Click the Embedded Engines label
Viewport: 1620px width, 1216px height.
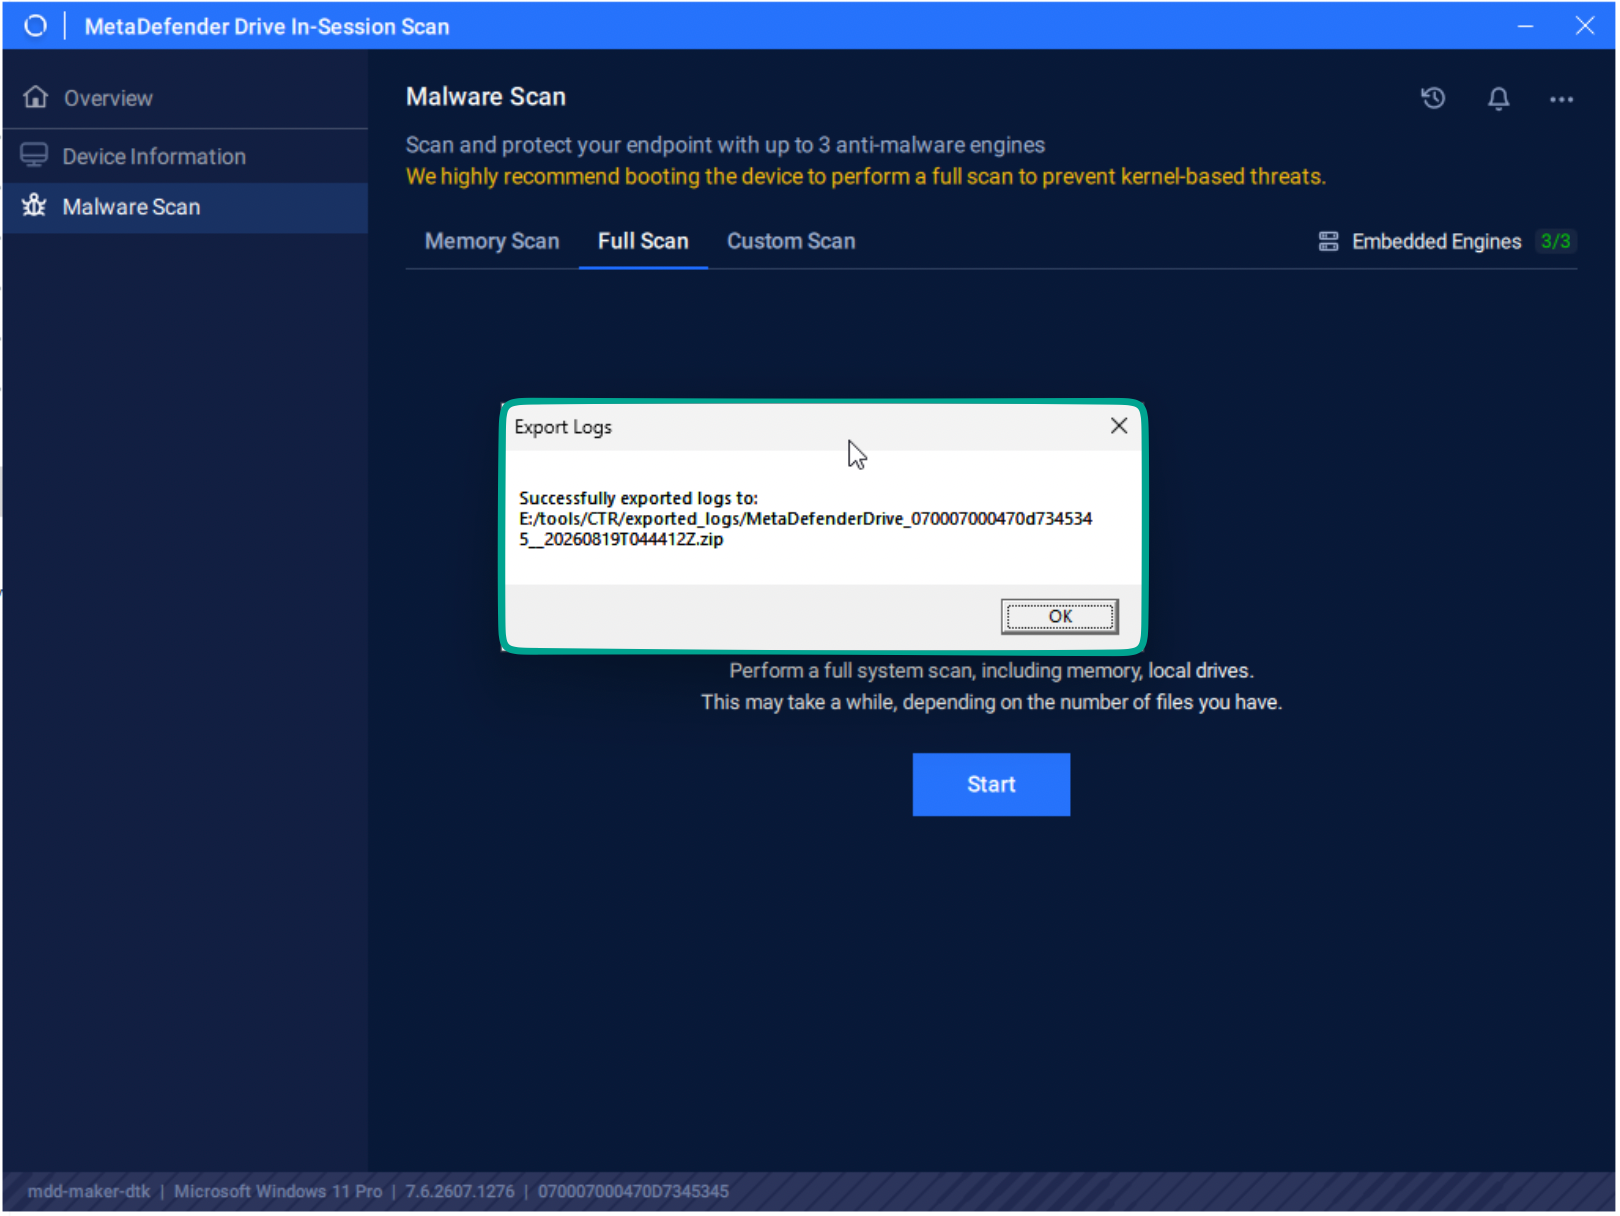[x=1437, y=241]
